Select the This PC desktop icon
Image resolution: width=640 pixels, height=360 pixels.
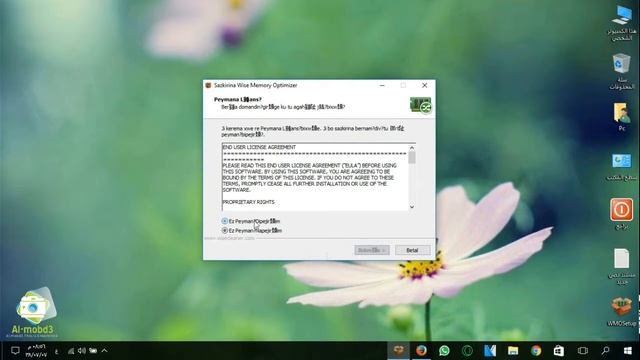point(622,23)
